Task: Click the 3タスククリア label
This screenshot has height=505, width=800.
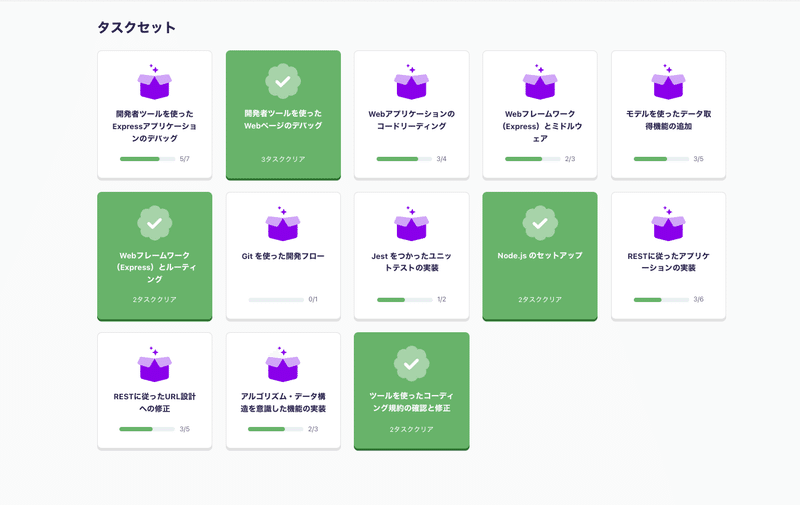Action: [283, 159]
